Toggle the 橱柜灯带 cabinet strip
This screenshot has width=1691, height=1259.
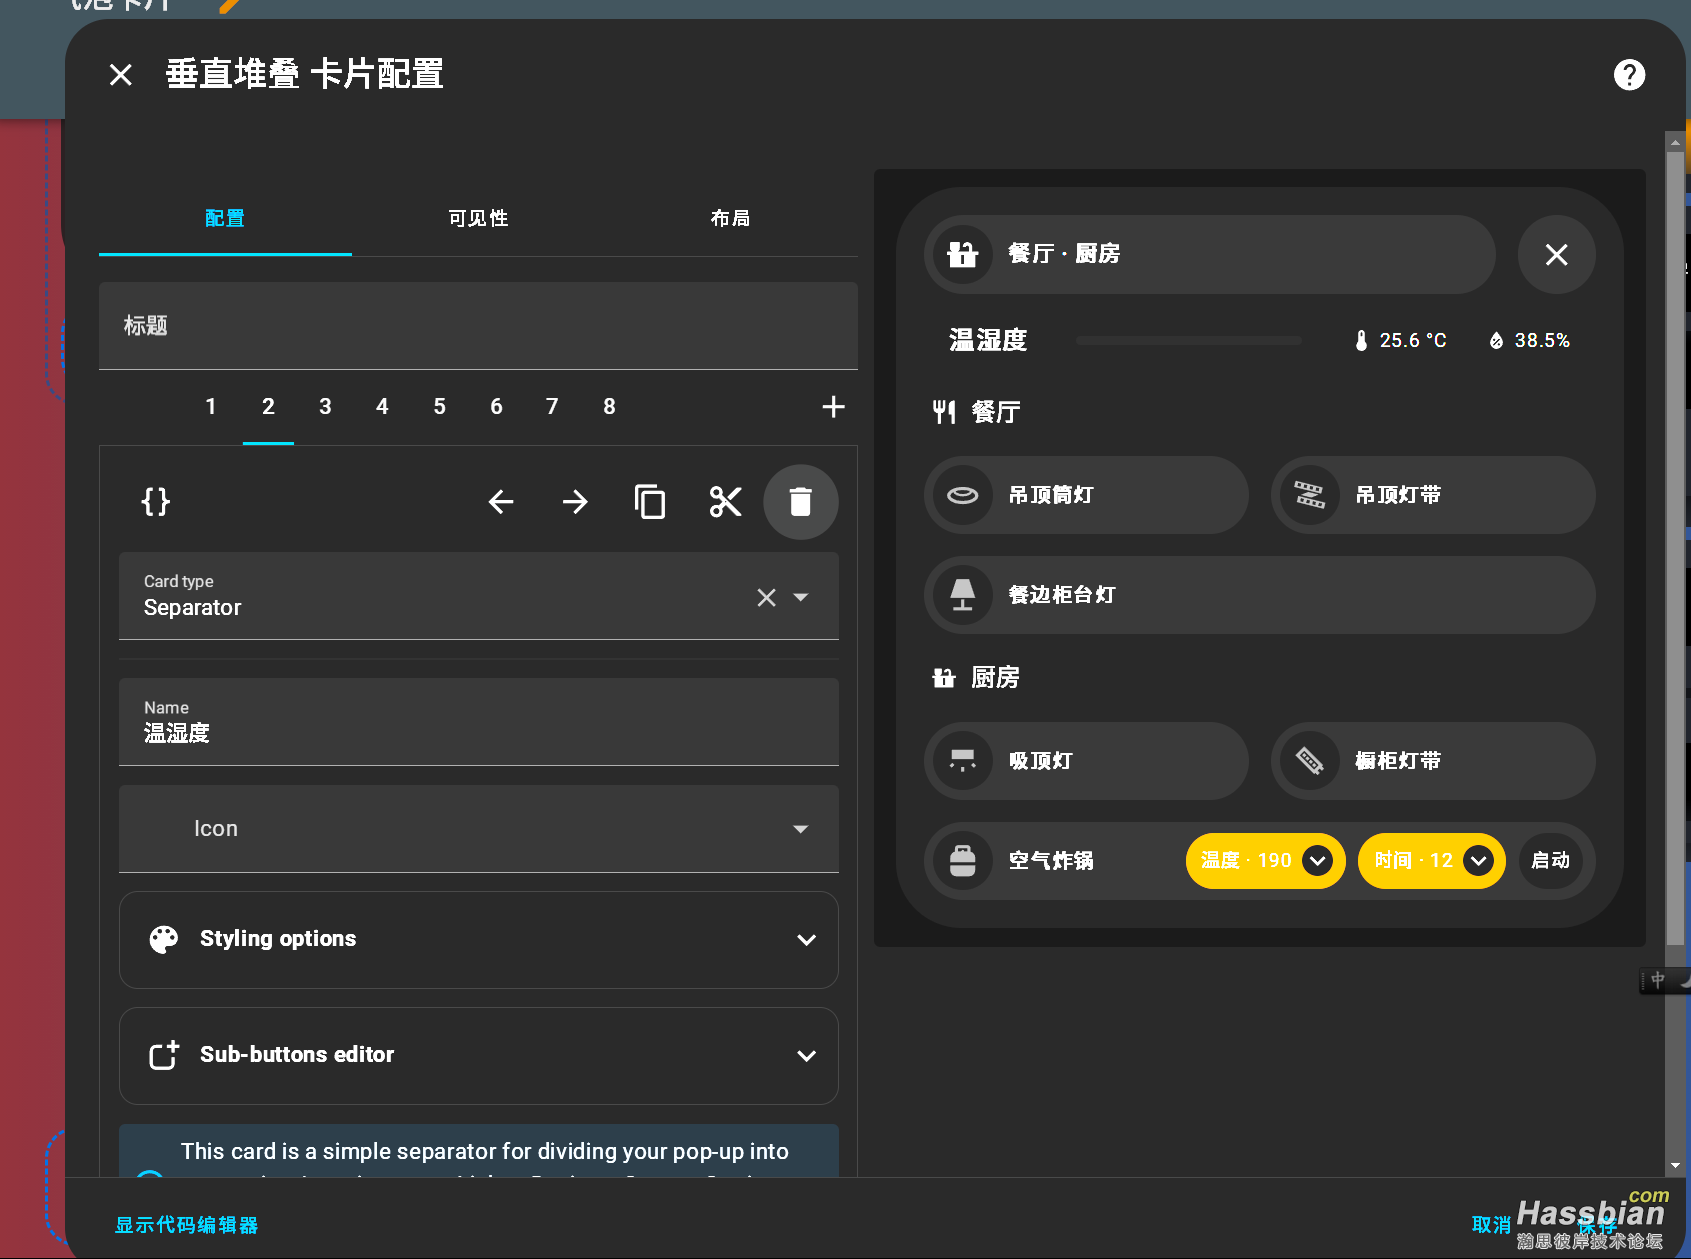pos(1433,761)
